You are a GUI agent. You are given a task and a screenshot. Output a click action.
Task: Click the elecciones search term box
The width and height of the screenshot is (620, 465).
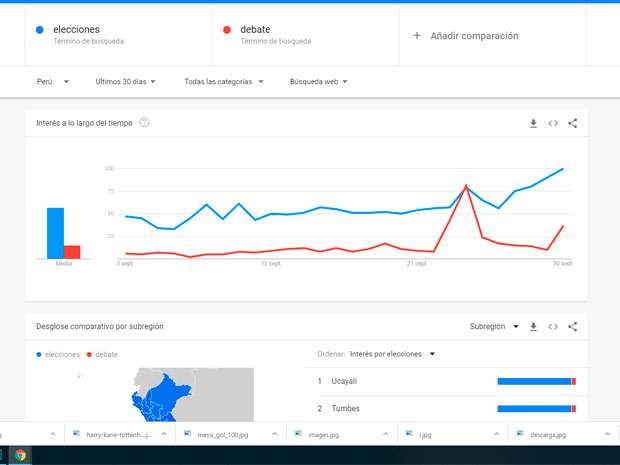[118, 35]
